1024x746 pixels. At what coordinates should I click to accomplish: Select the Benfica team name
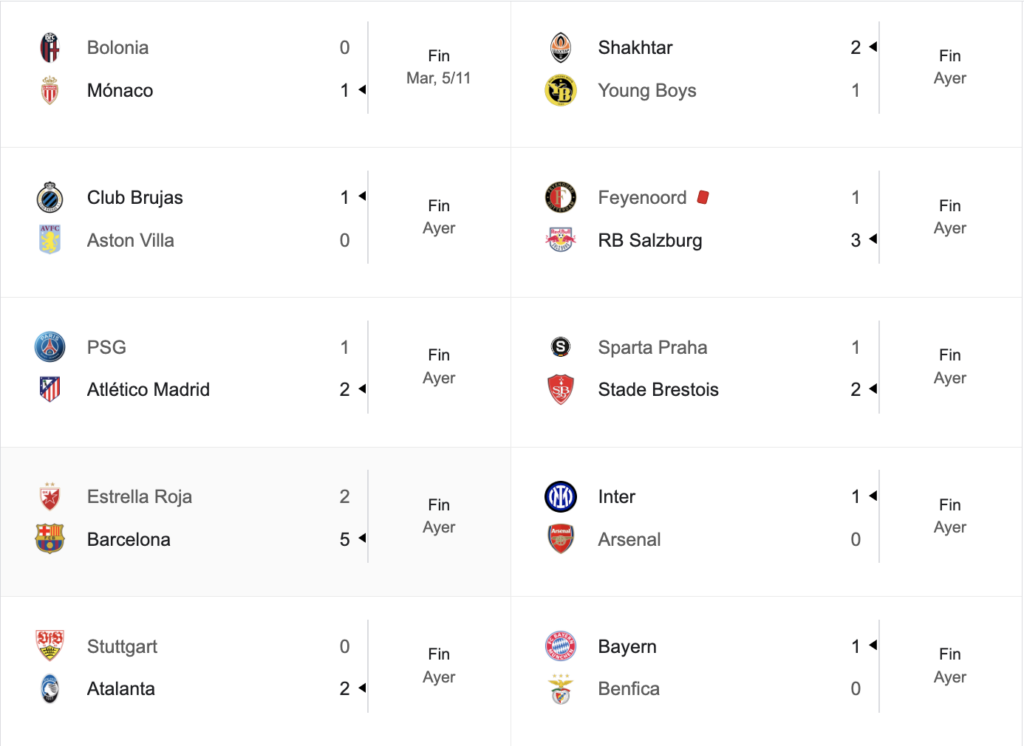coord(628,689)
